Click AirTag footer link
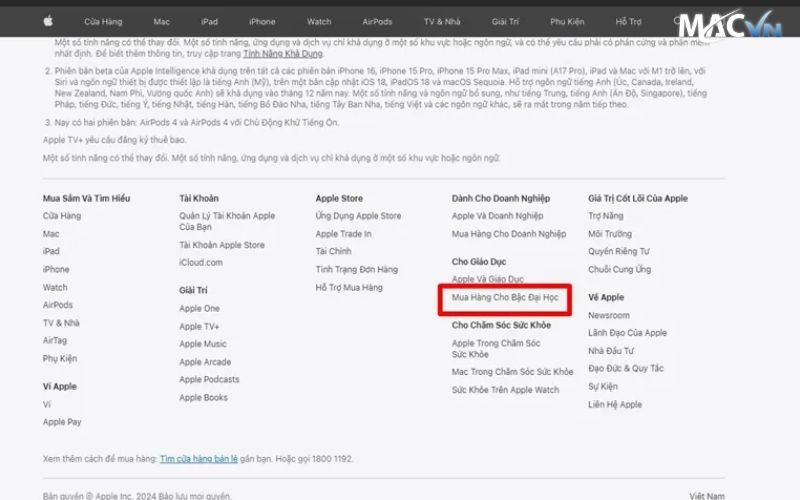 click(x=55, y=340)
